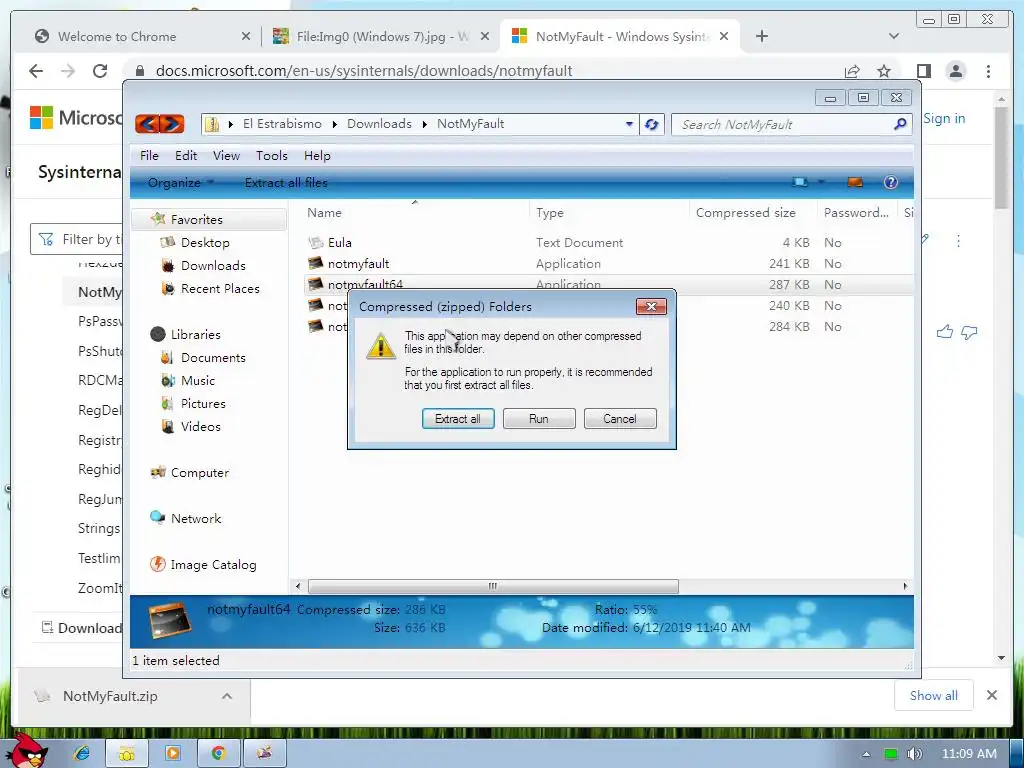Open the Chrome three-dot menu
The image size is (1024, 768).
[x=989, y=71]
